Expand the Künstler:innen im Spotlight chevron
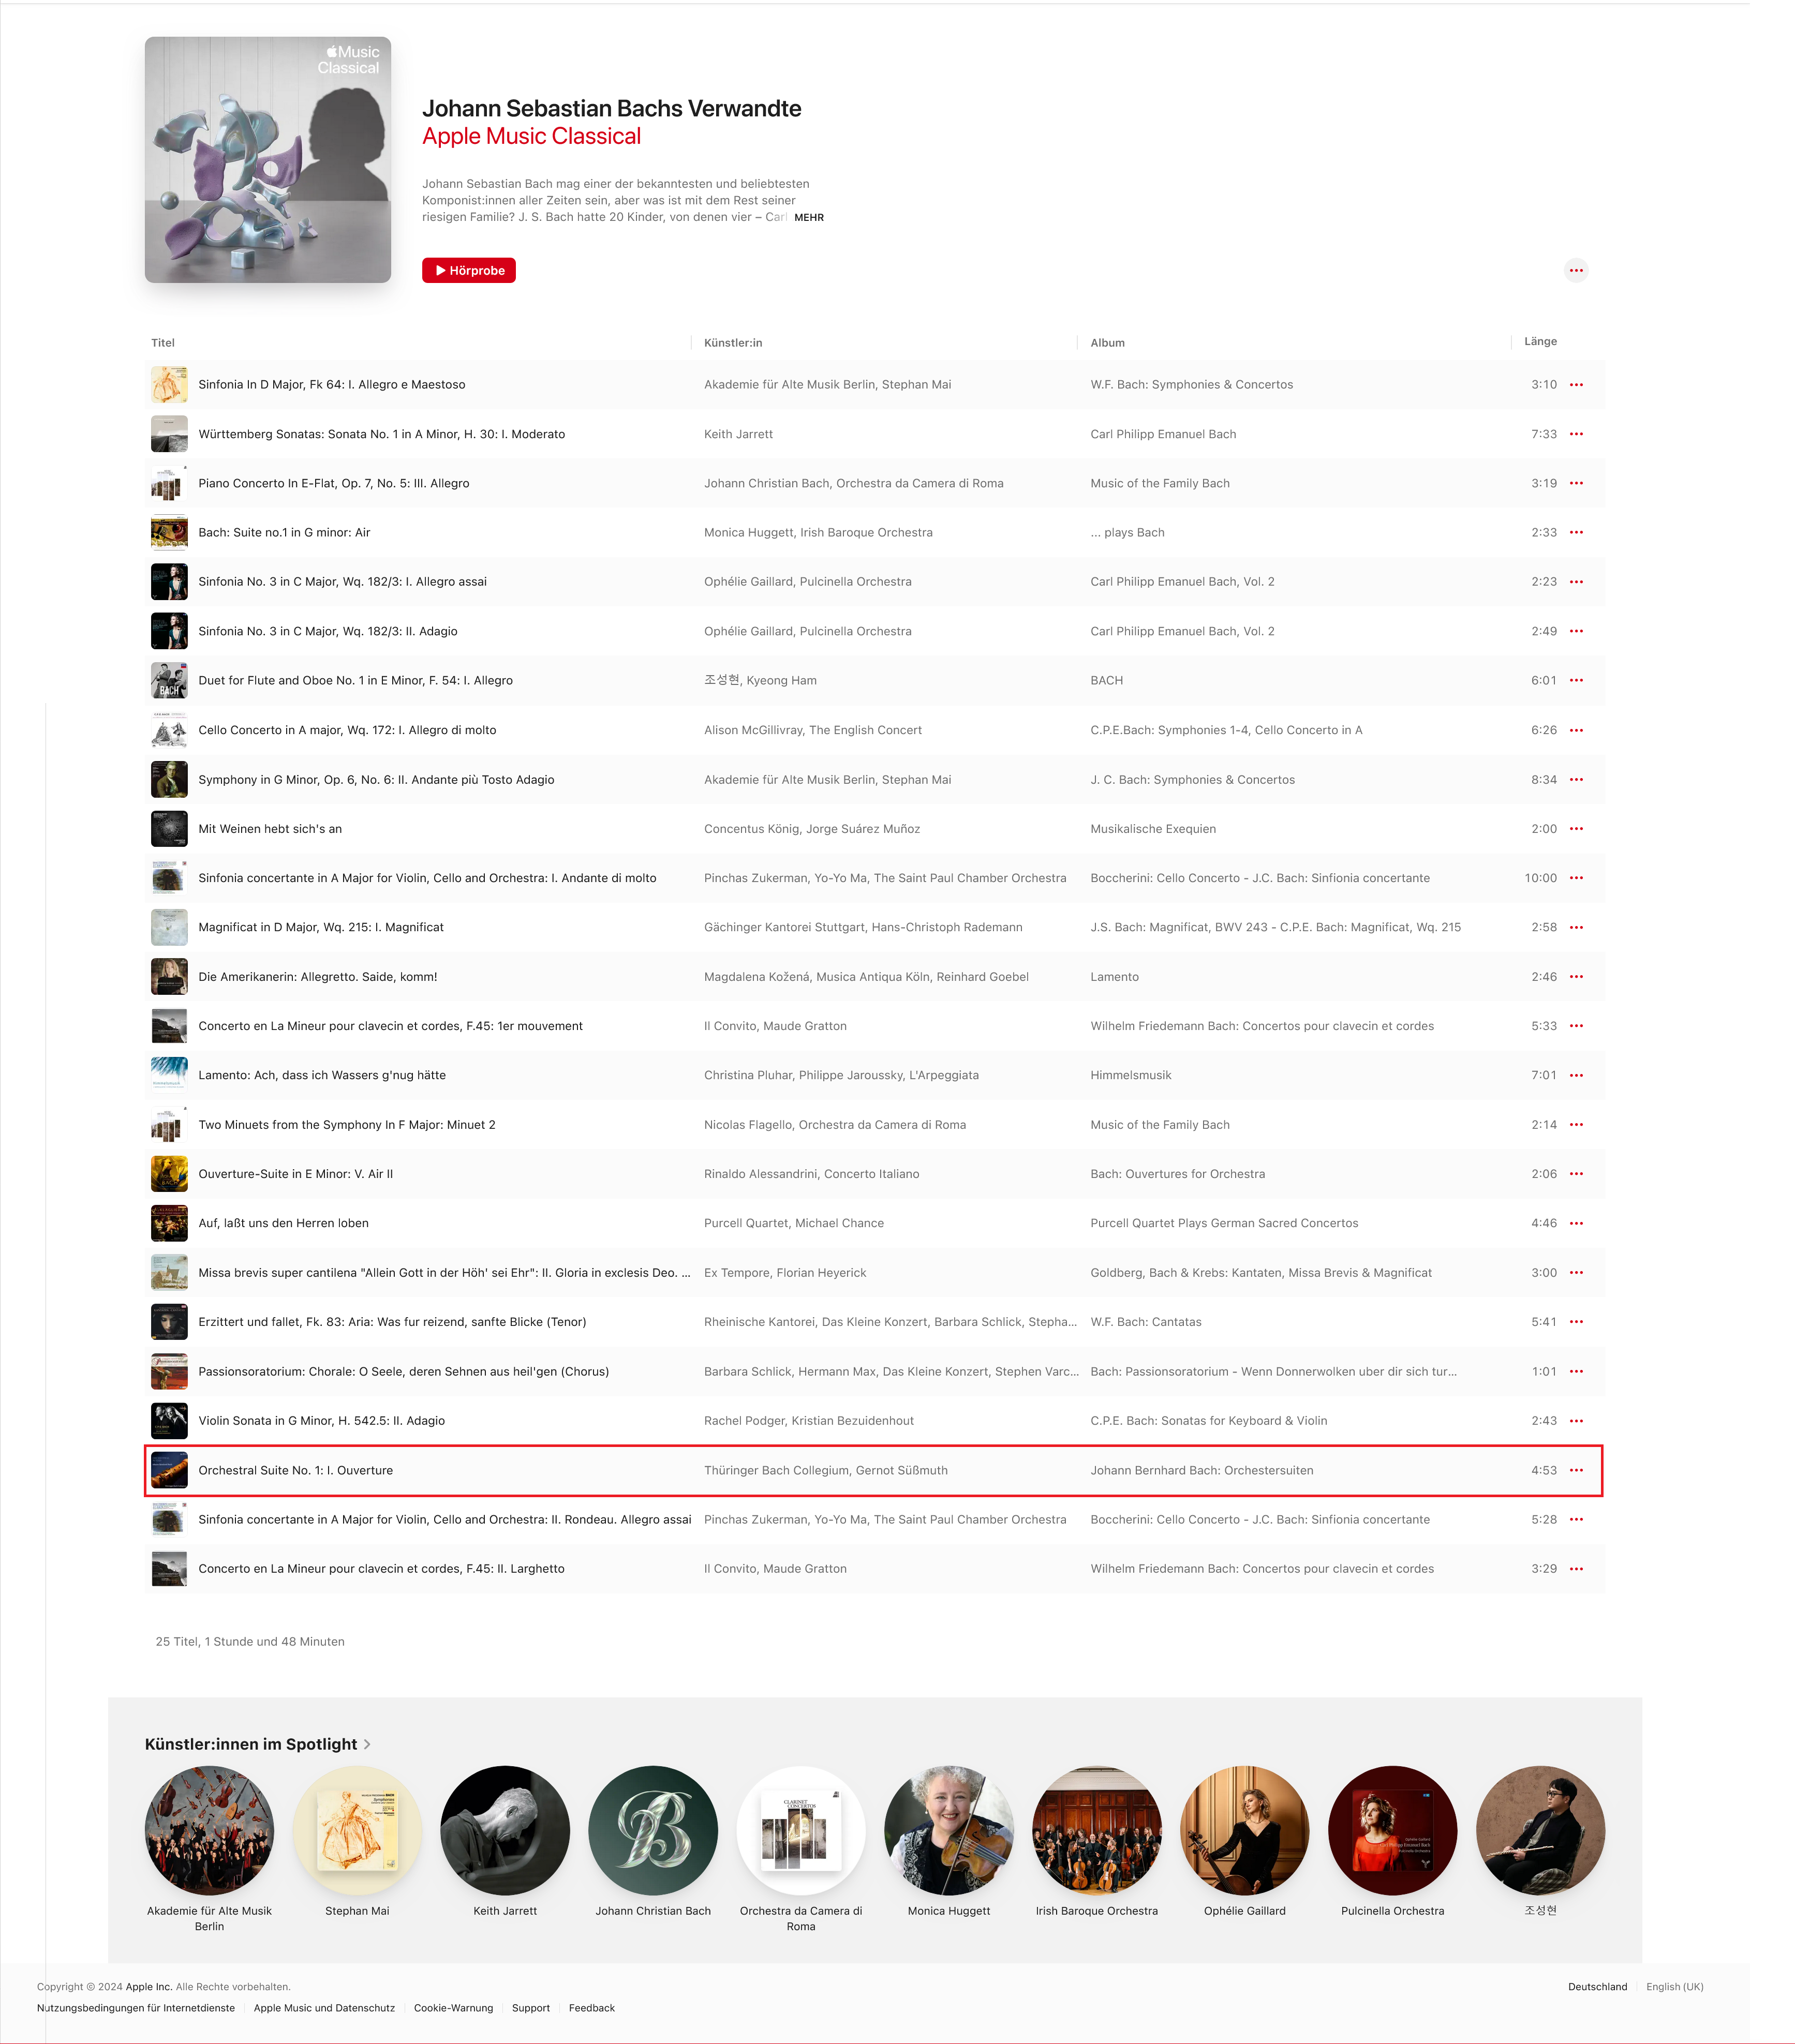This screenshot has width=1795, height=2044. 367,1744
